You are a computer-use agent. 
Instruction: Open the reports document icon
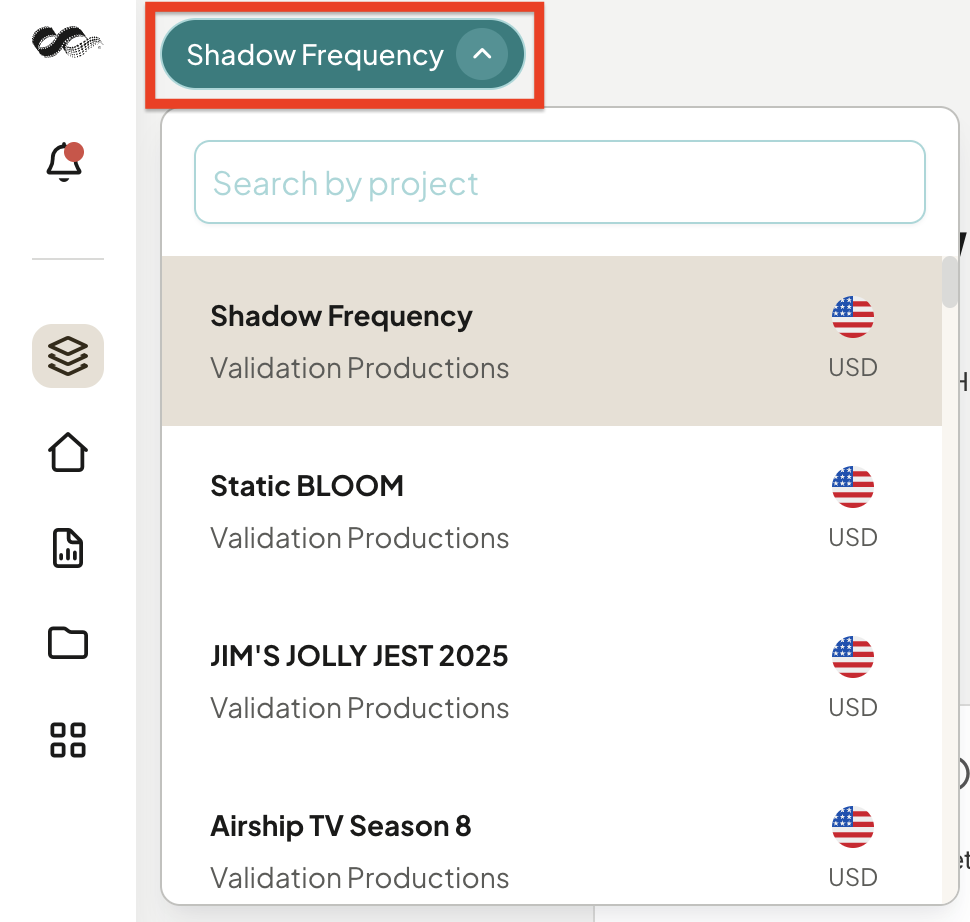(x=67, y=548)
